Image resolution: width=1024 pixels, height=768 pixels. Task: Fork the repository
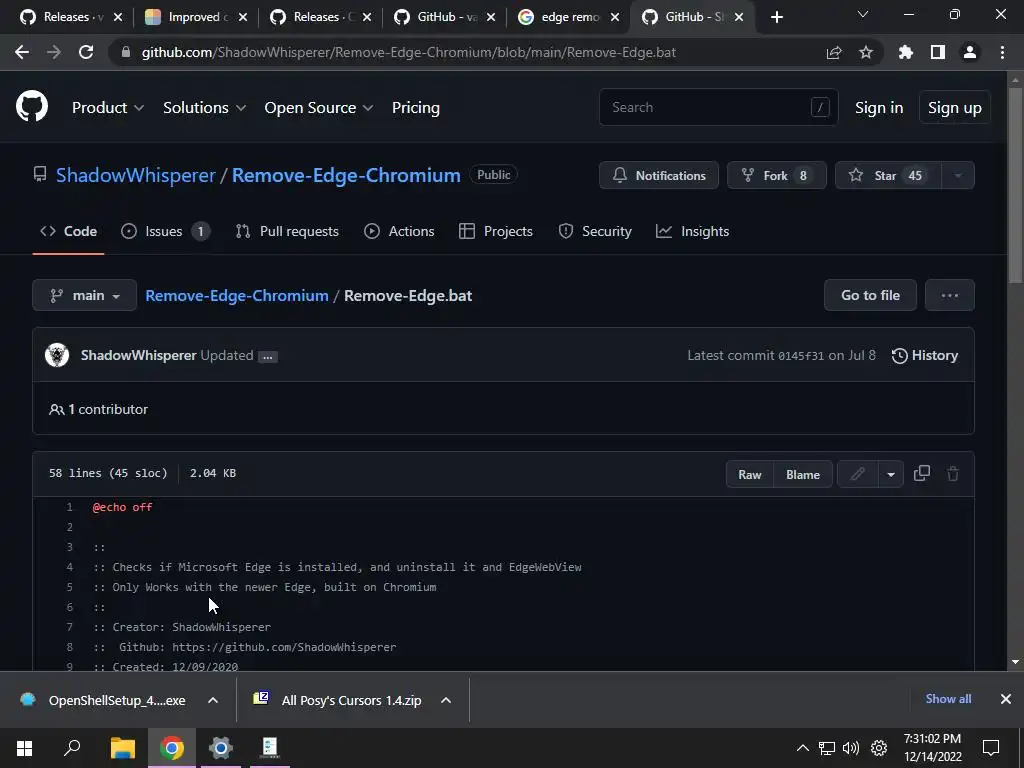(x=776, y=175)
